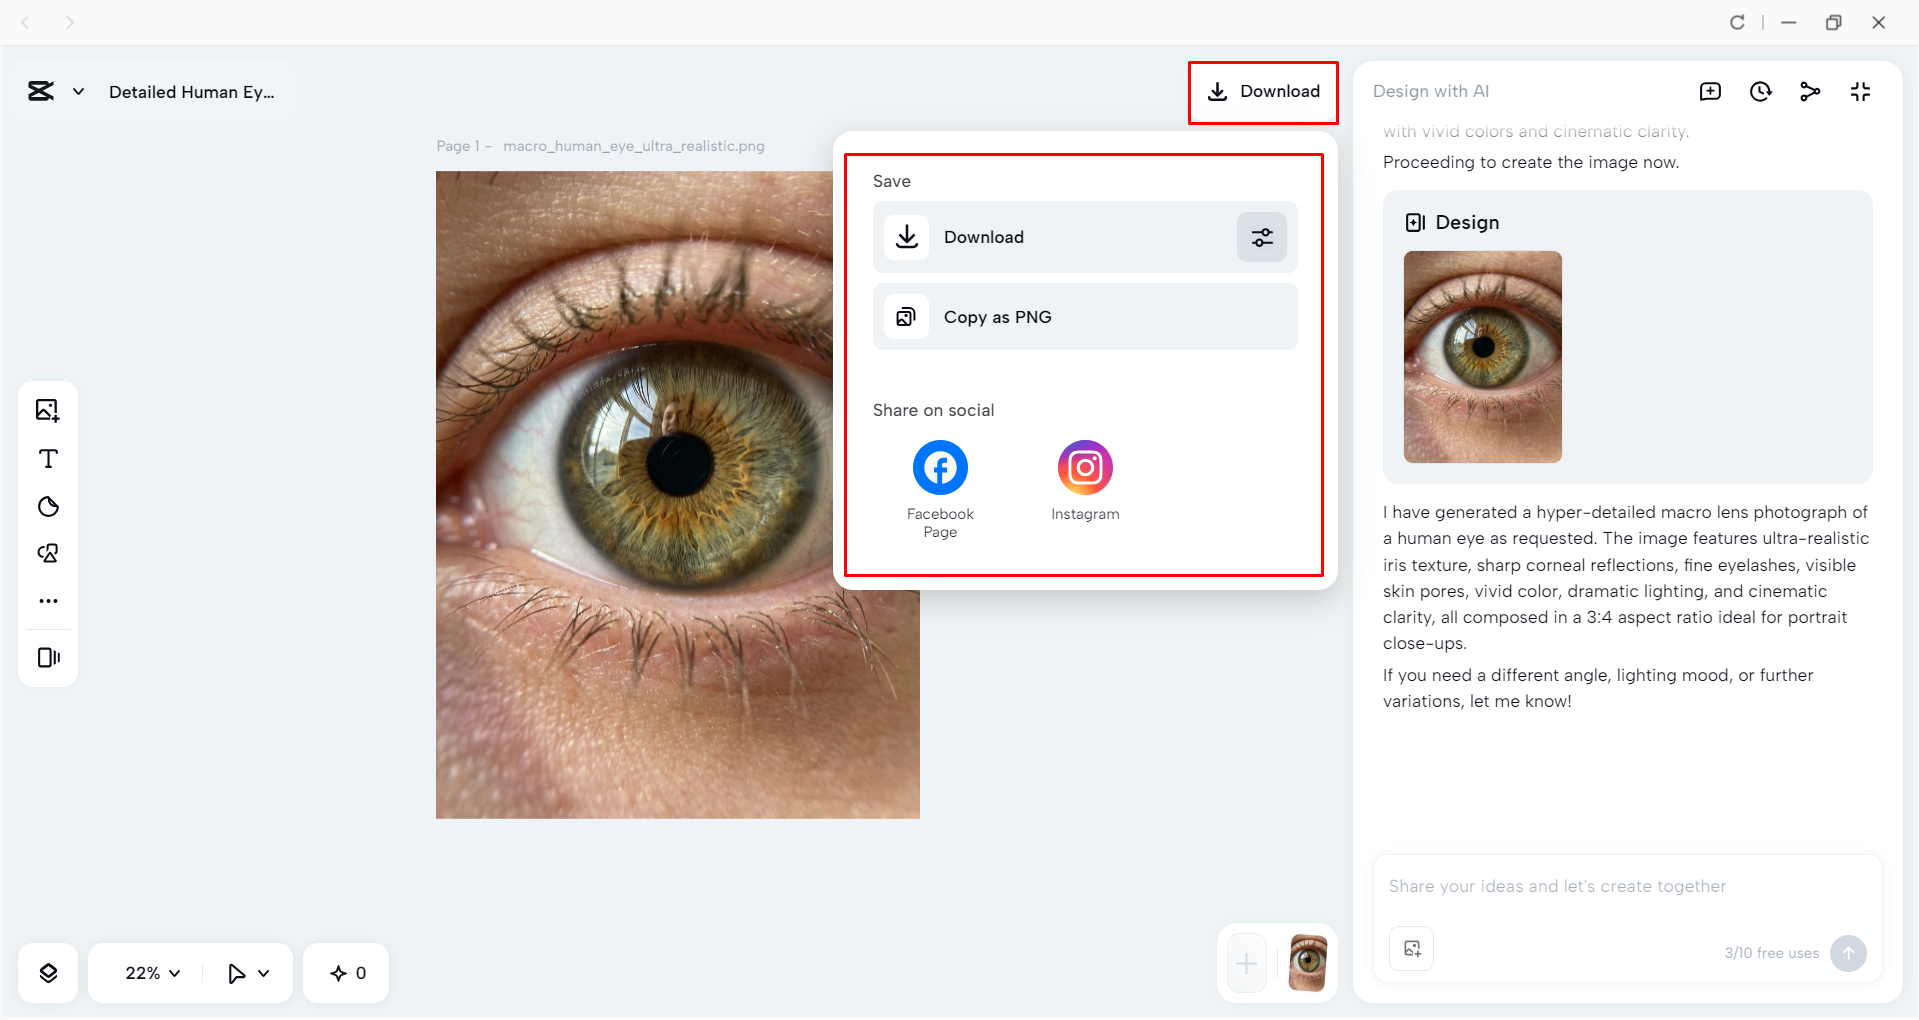
Task: Go forward with title bar arrow
Action: tap(70, 23)
